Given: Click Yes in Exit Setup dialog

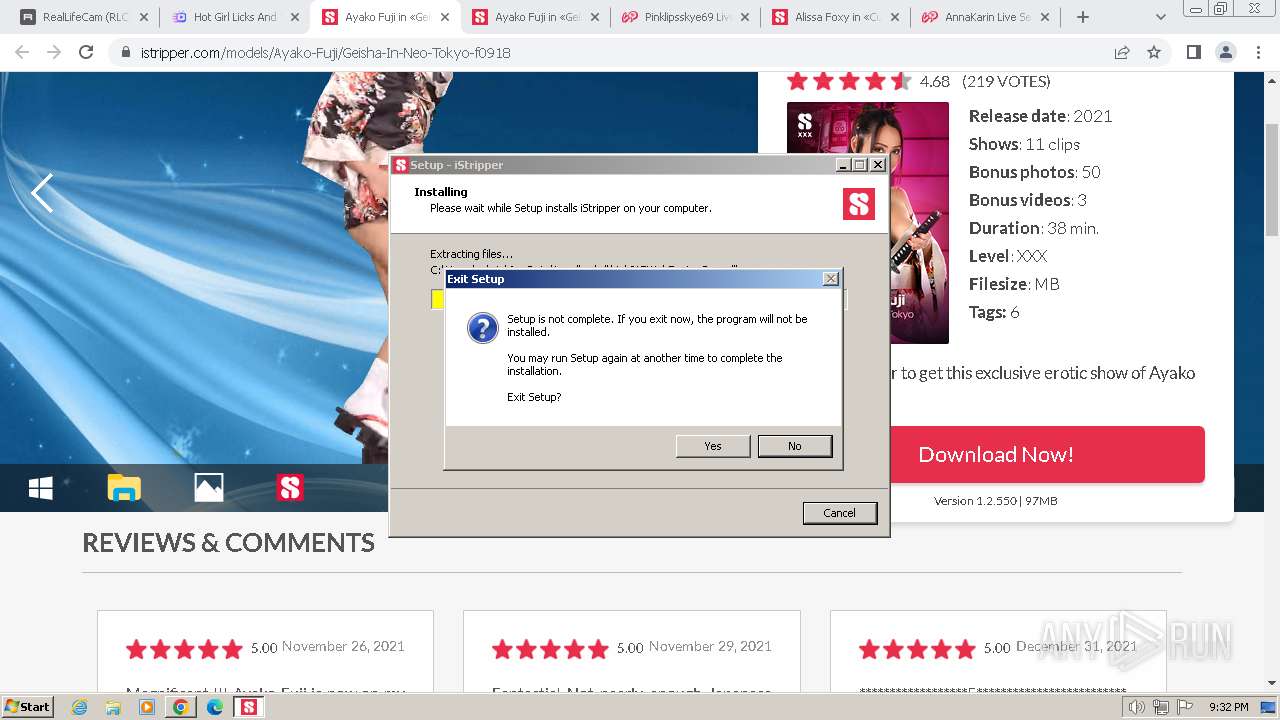Looking at the screenshot, I should 713,446.
